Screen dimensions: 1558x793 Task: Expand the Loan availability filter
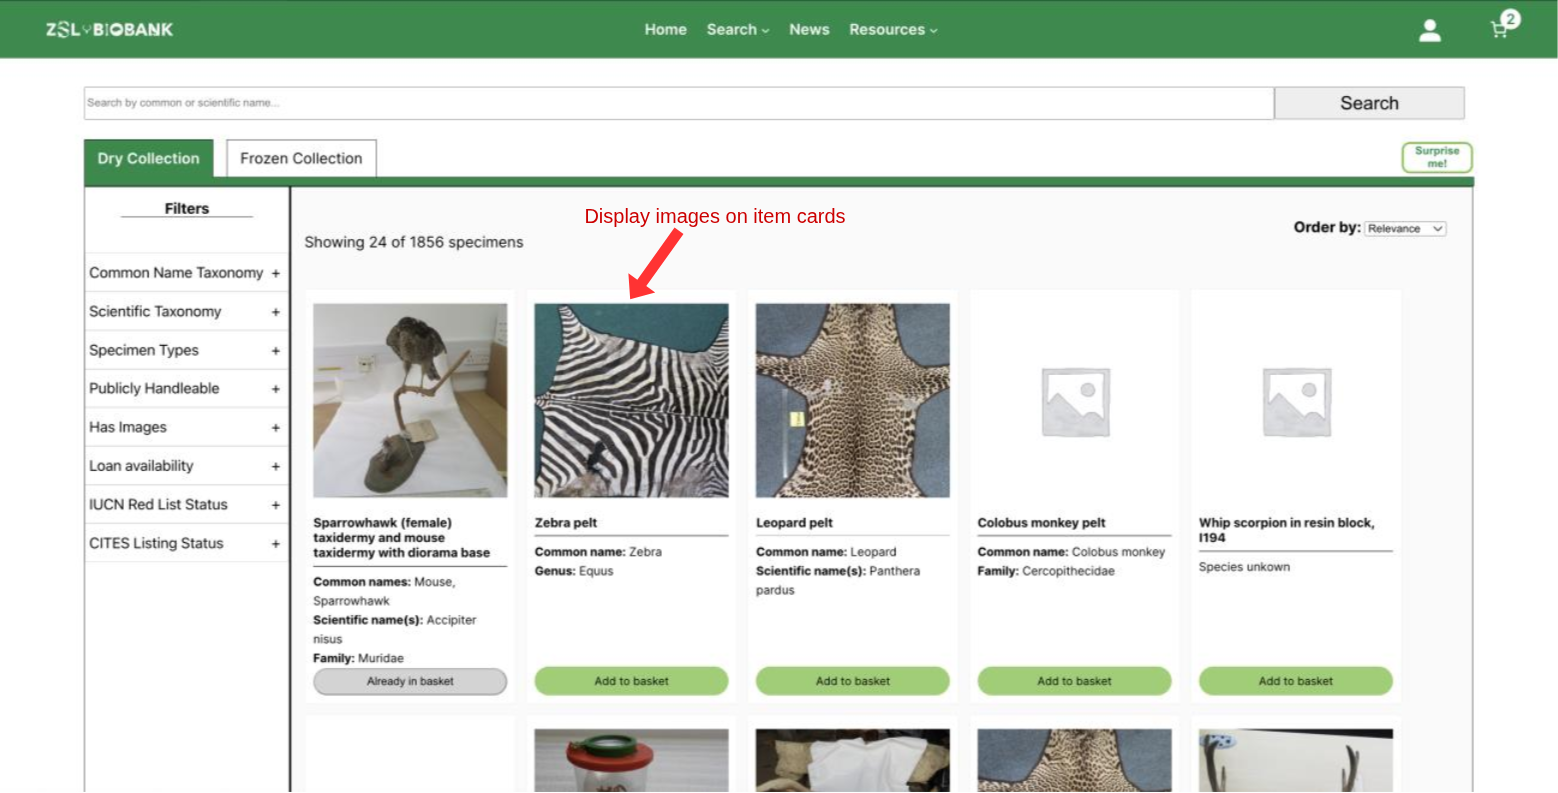click(x=186, y=466)
